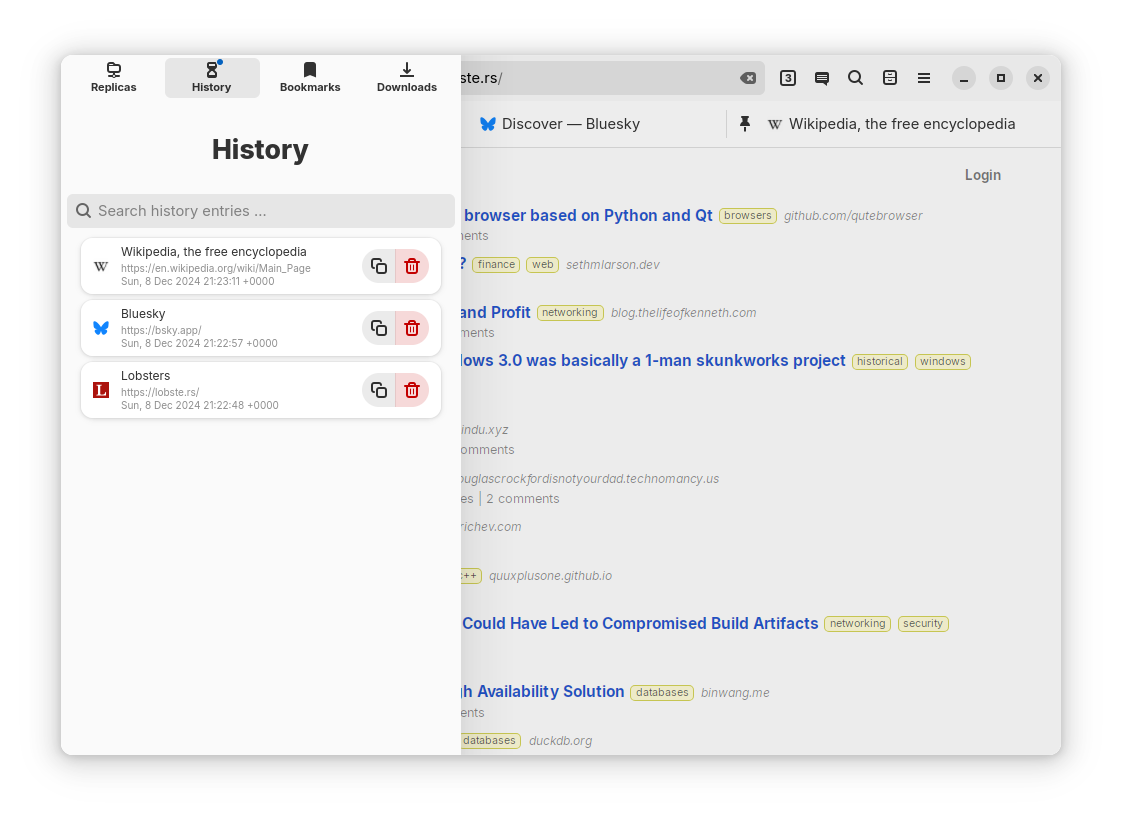
Task: Open the hamburger main menu
Action: tap(924, 78)
